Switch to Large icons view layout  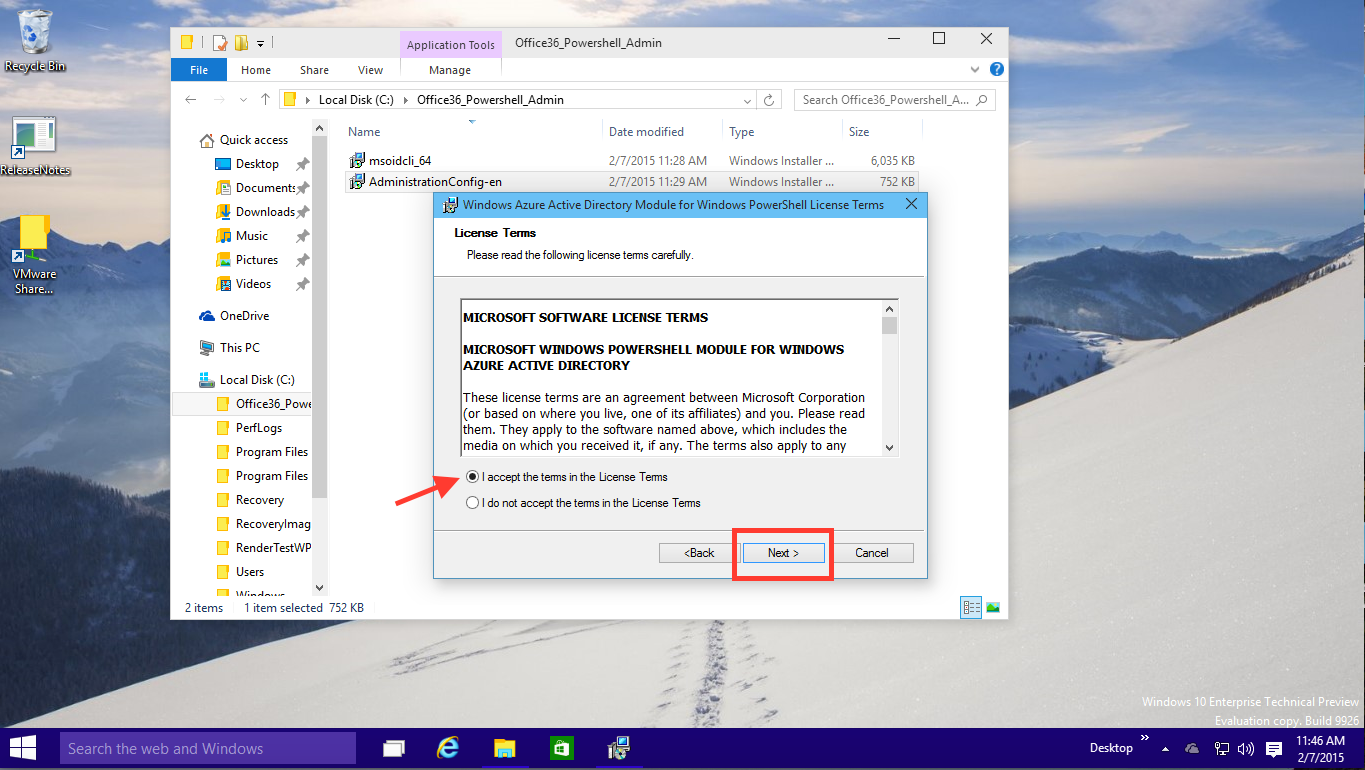coord(993,607)
